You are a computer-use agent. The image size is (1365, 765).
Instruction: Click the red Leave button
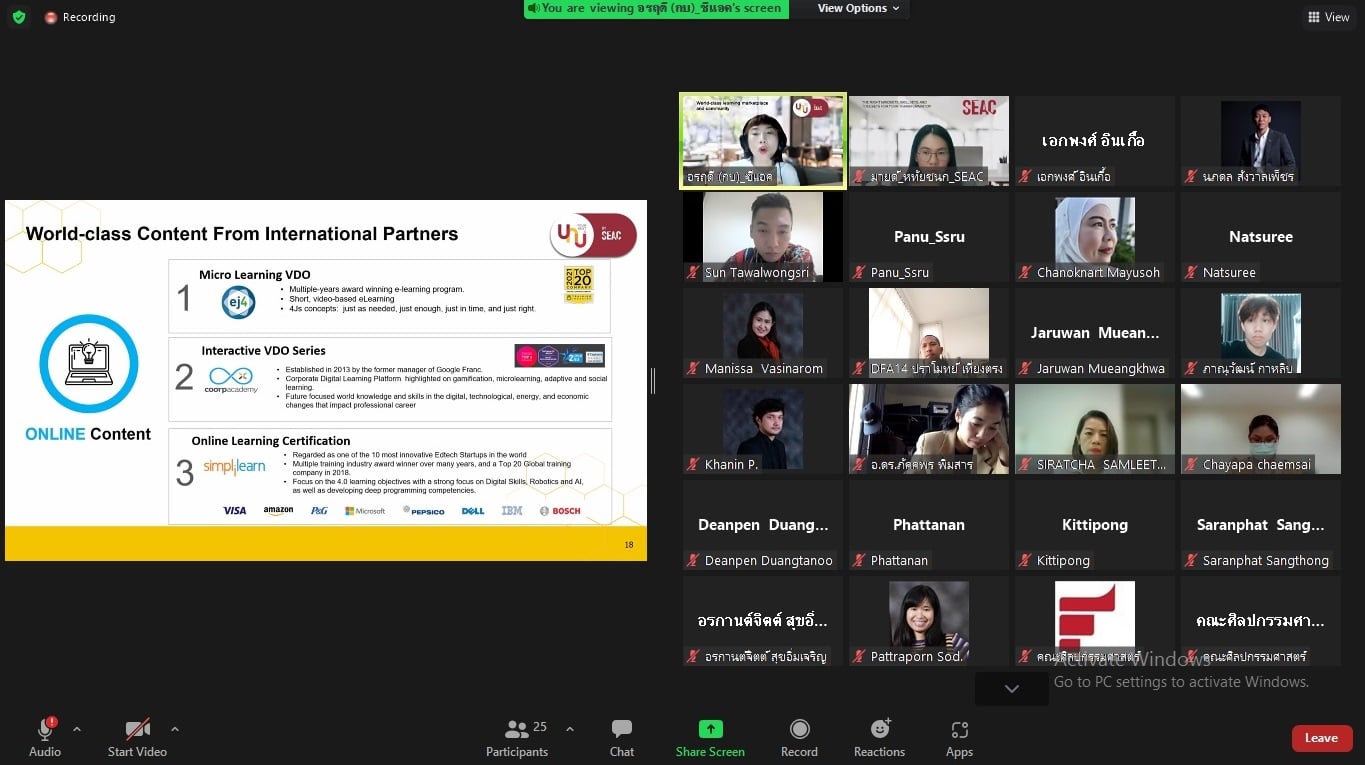[x=1321, y=738]
